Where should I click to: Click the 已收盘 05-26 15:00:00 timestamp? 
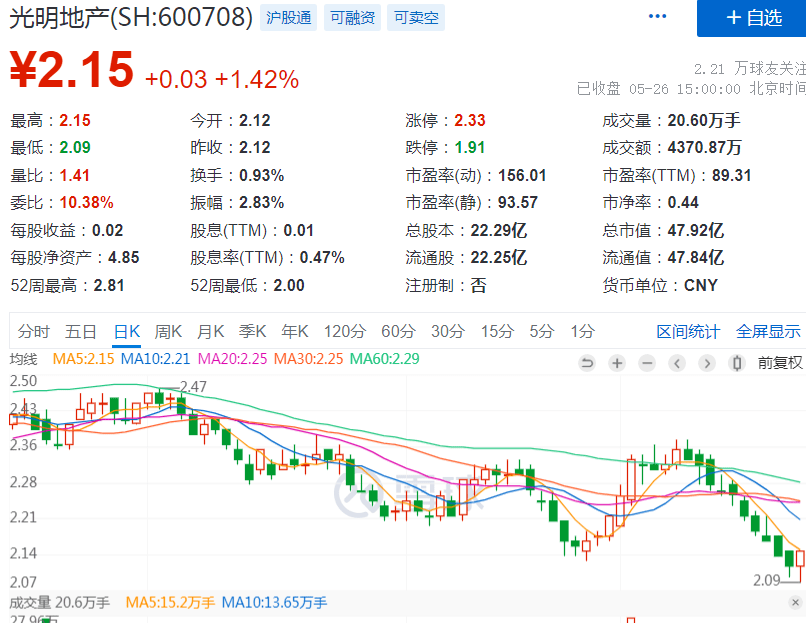click(x=691, y=89)
